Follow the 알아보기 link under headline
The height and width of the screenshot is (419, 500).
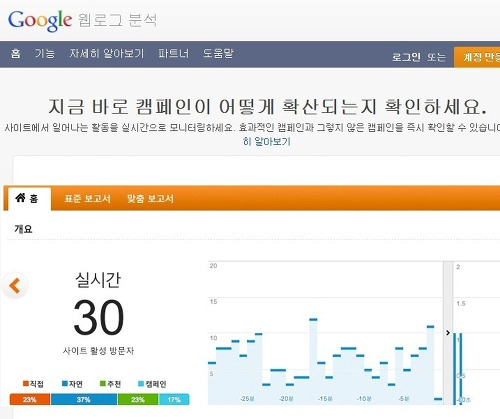tap(267, 141)
